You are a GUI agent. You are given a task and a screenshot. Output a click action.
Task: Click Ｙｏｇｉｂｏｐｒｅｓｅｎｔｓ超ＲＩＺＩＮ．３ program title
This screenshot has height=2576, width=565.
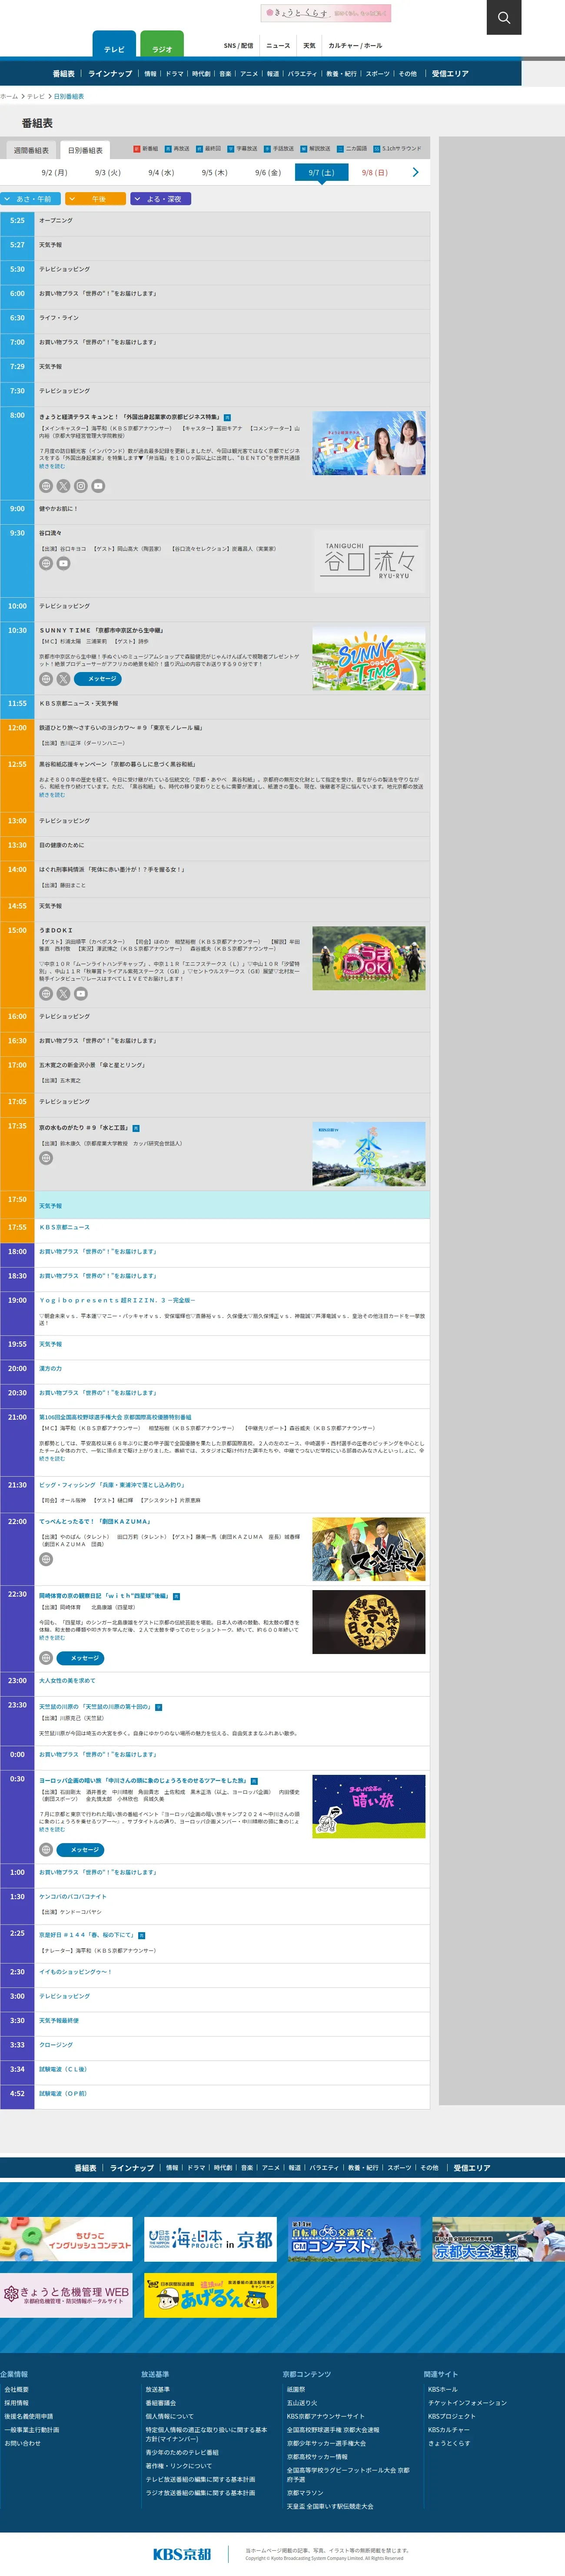[x=117, y=1301]
